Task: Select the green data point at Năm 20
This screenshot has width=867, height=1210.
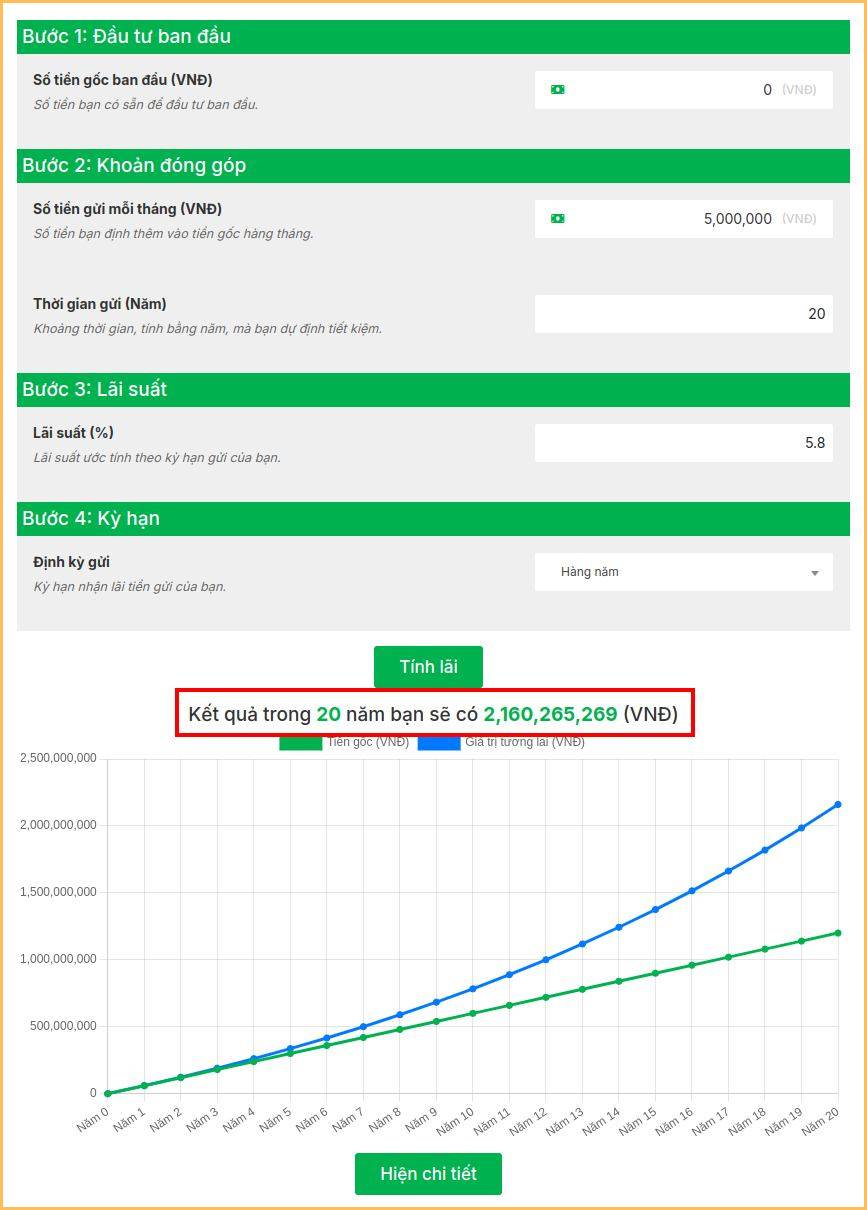Action: tap(838, 933)
